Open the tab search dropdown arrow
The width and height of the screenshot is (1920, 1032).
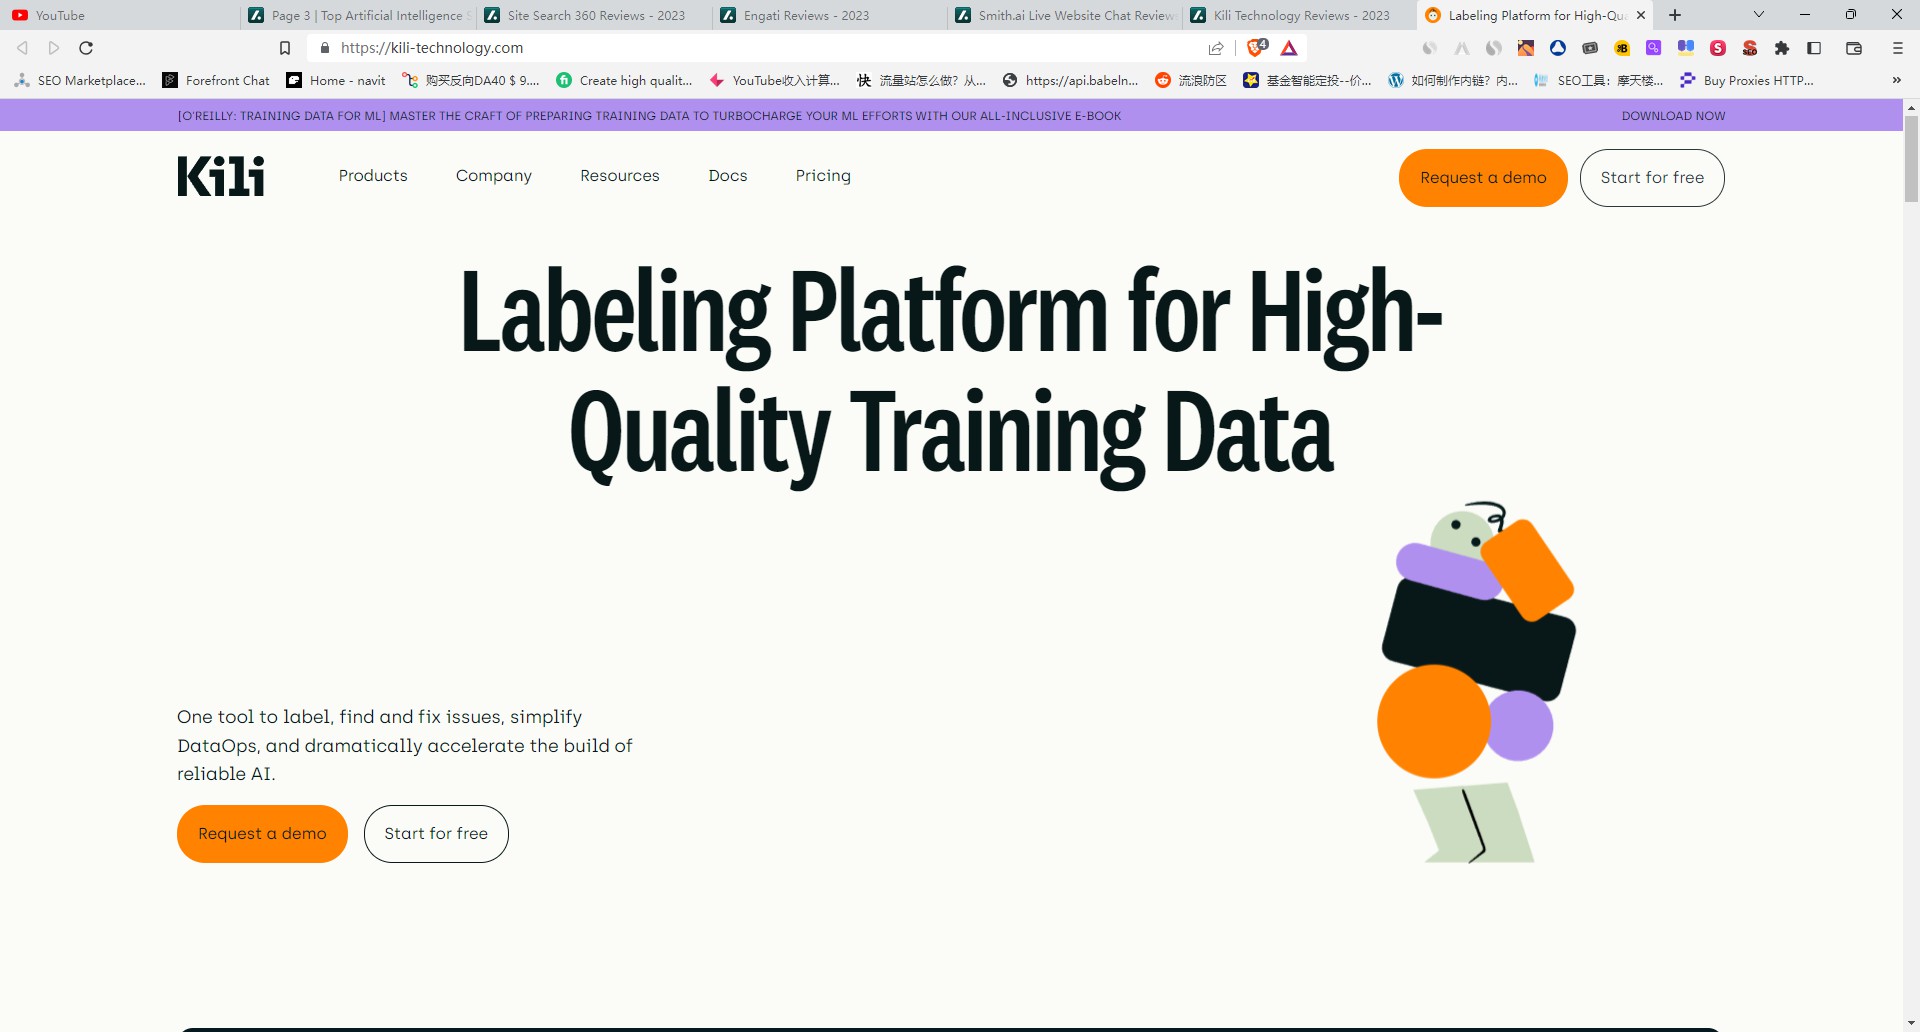click(1759, 15)
